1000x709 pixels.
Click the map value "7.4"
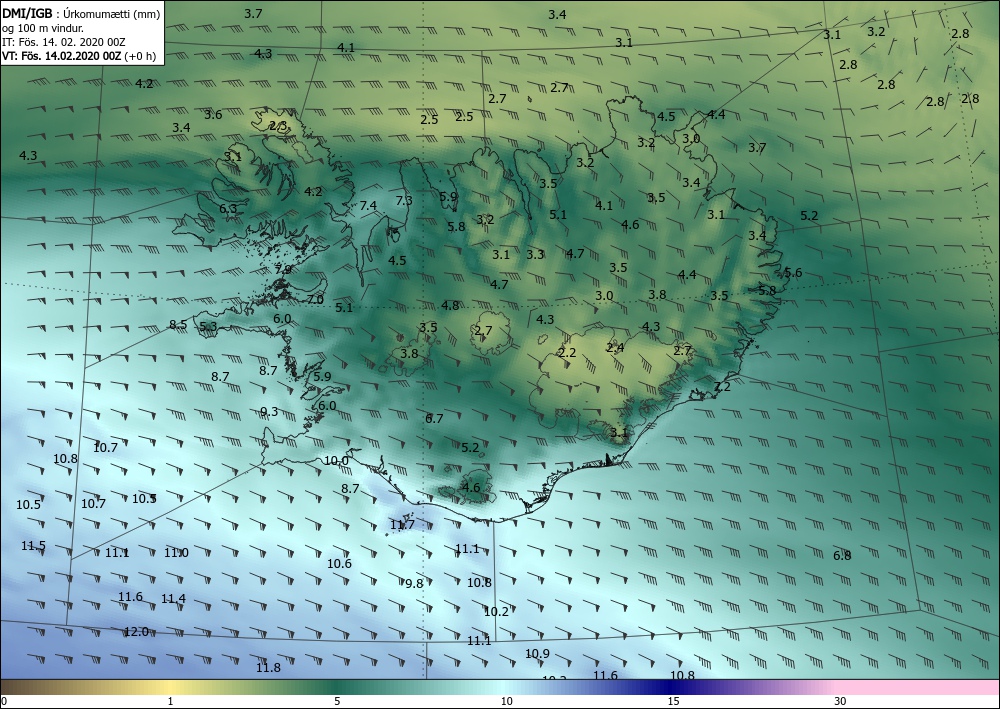tap(368, 205)
